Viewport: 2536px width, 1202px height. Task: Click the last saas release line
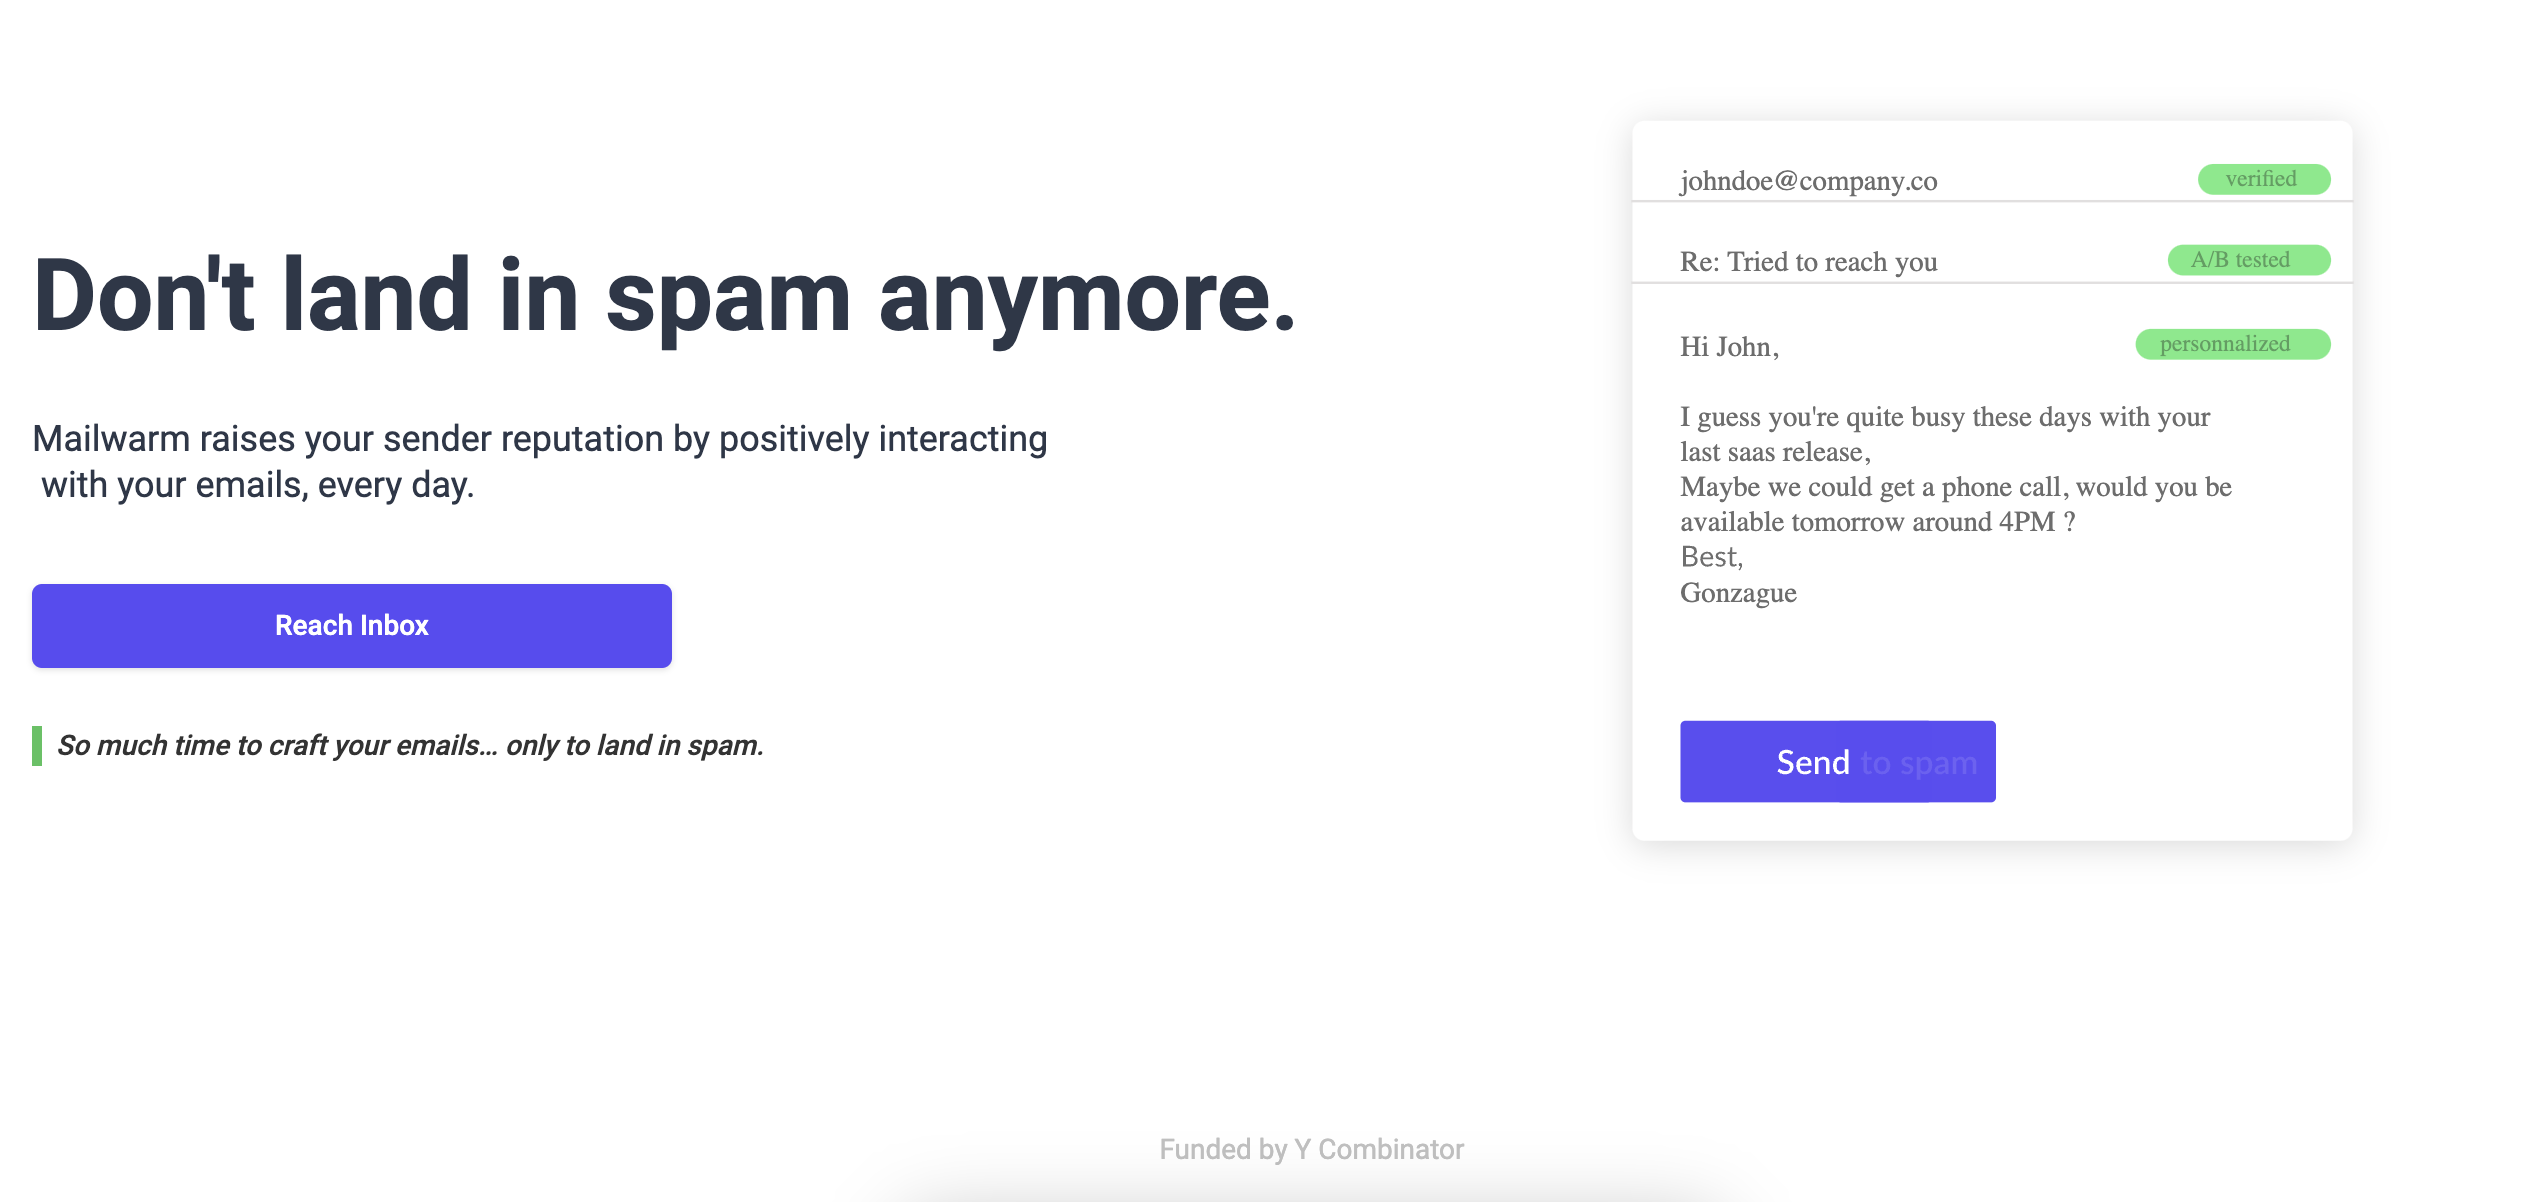click(x=1774, y=452)
